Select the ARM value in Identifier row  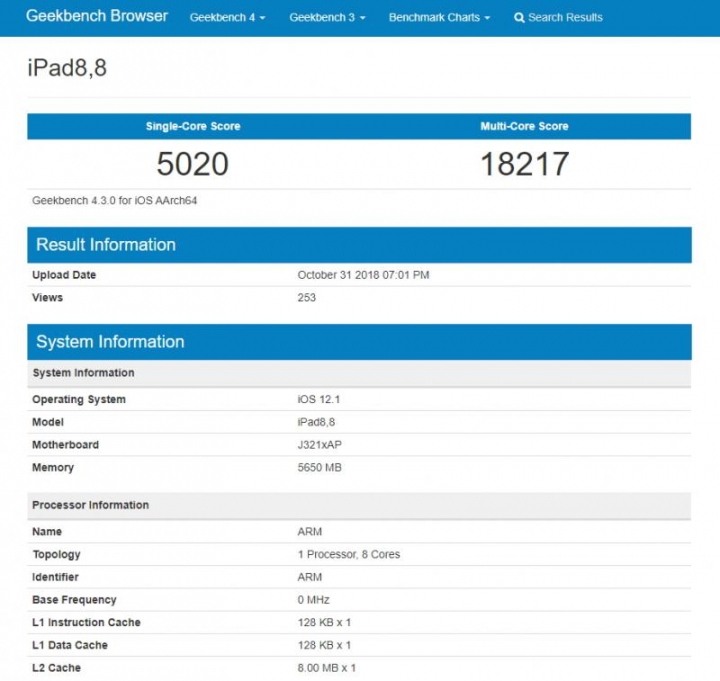click(309, 577)
